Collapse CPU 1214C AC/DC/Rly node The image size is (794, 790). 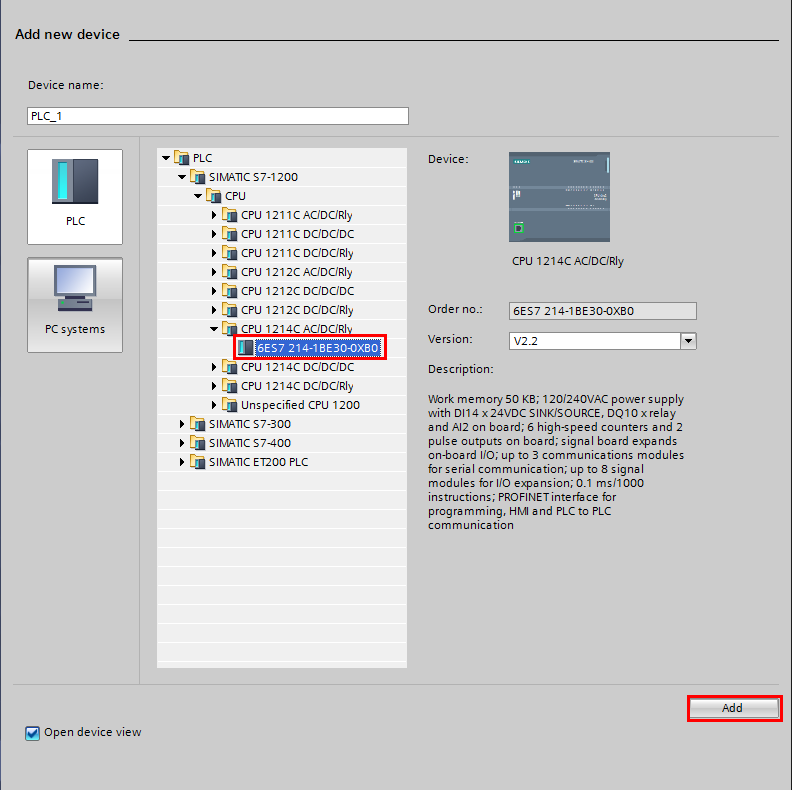pyautogui.click(x=214, y=329)
